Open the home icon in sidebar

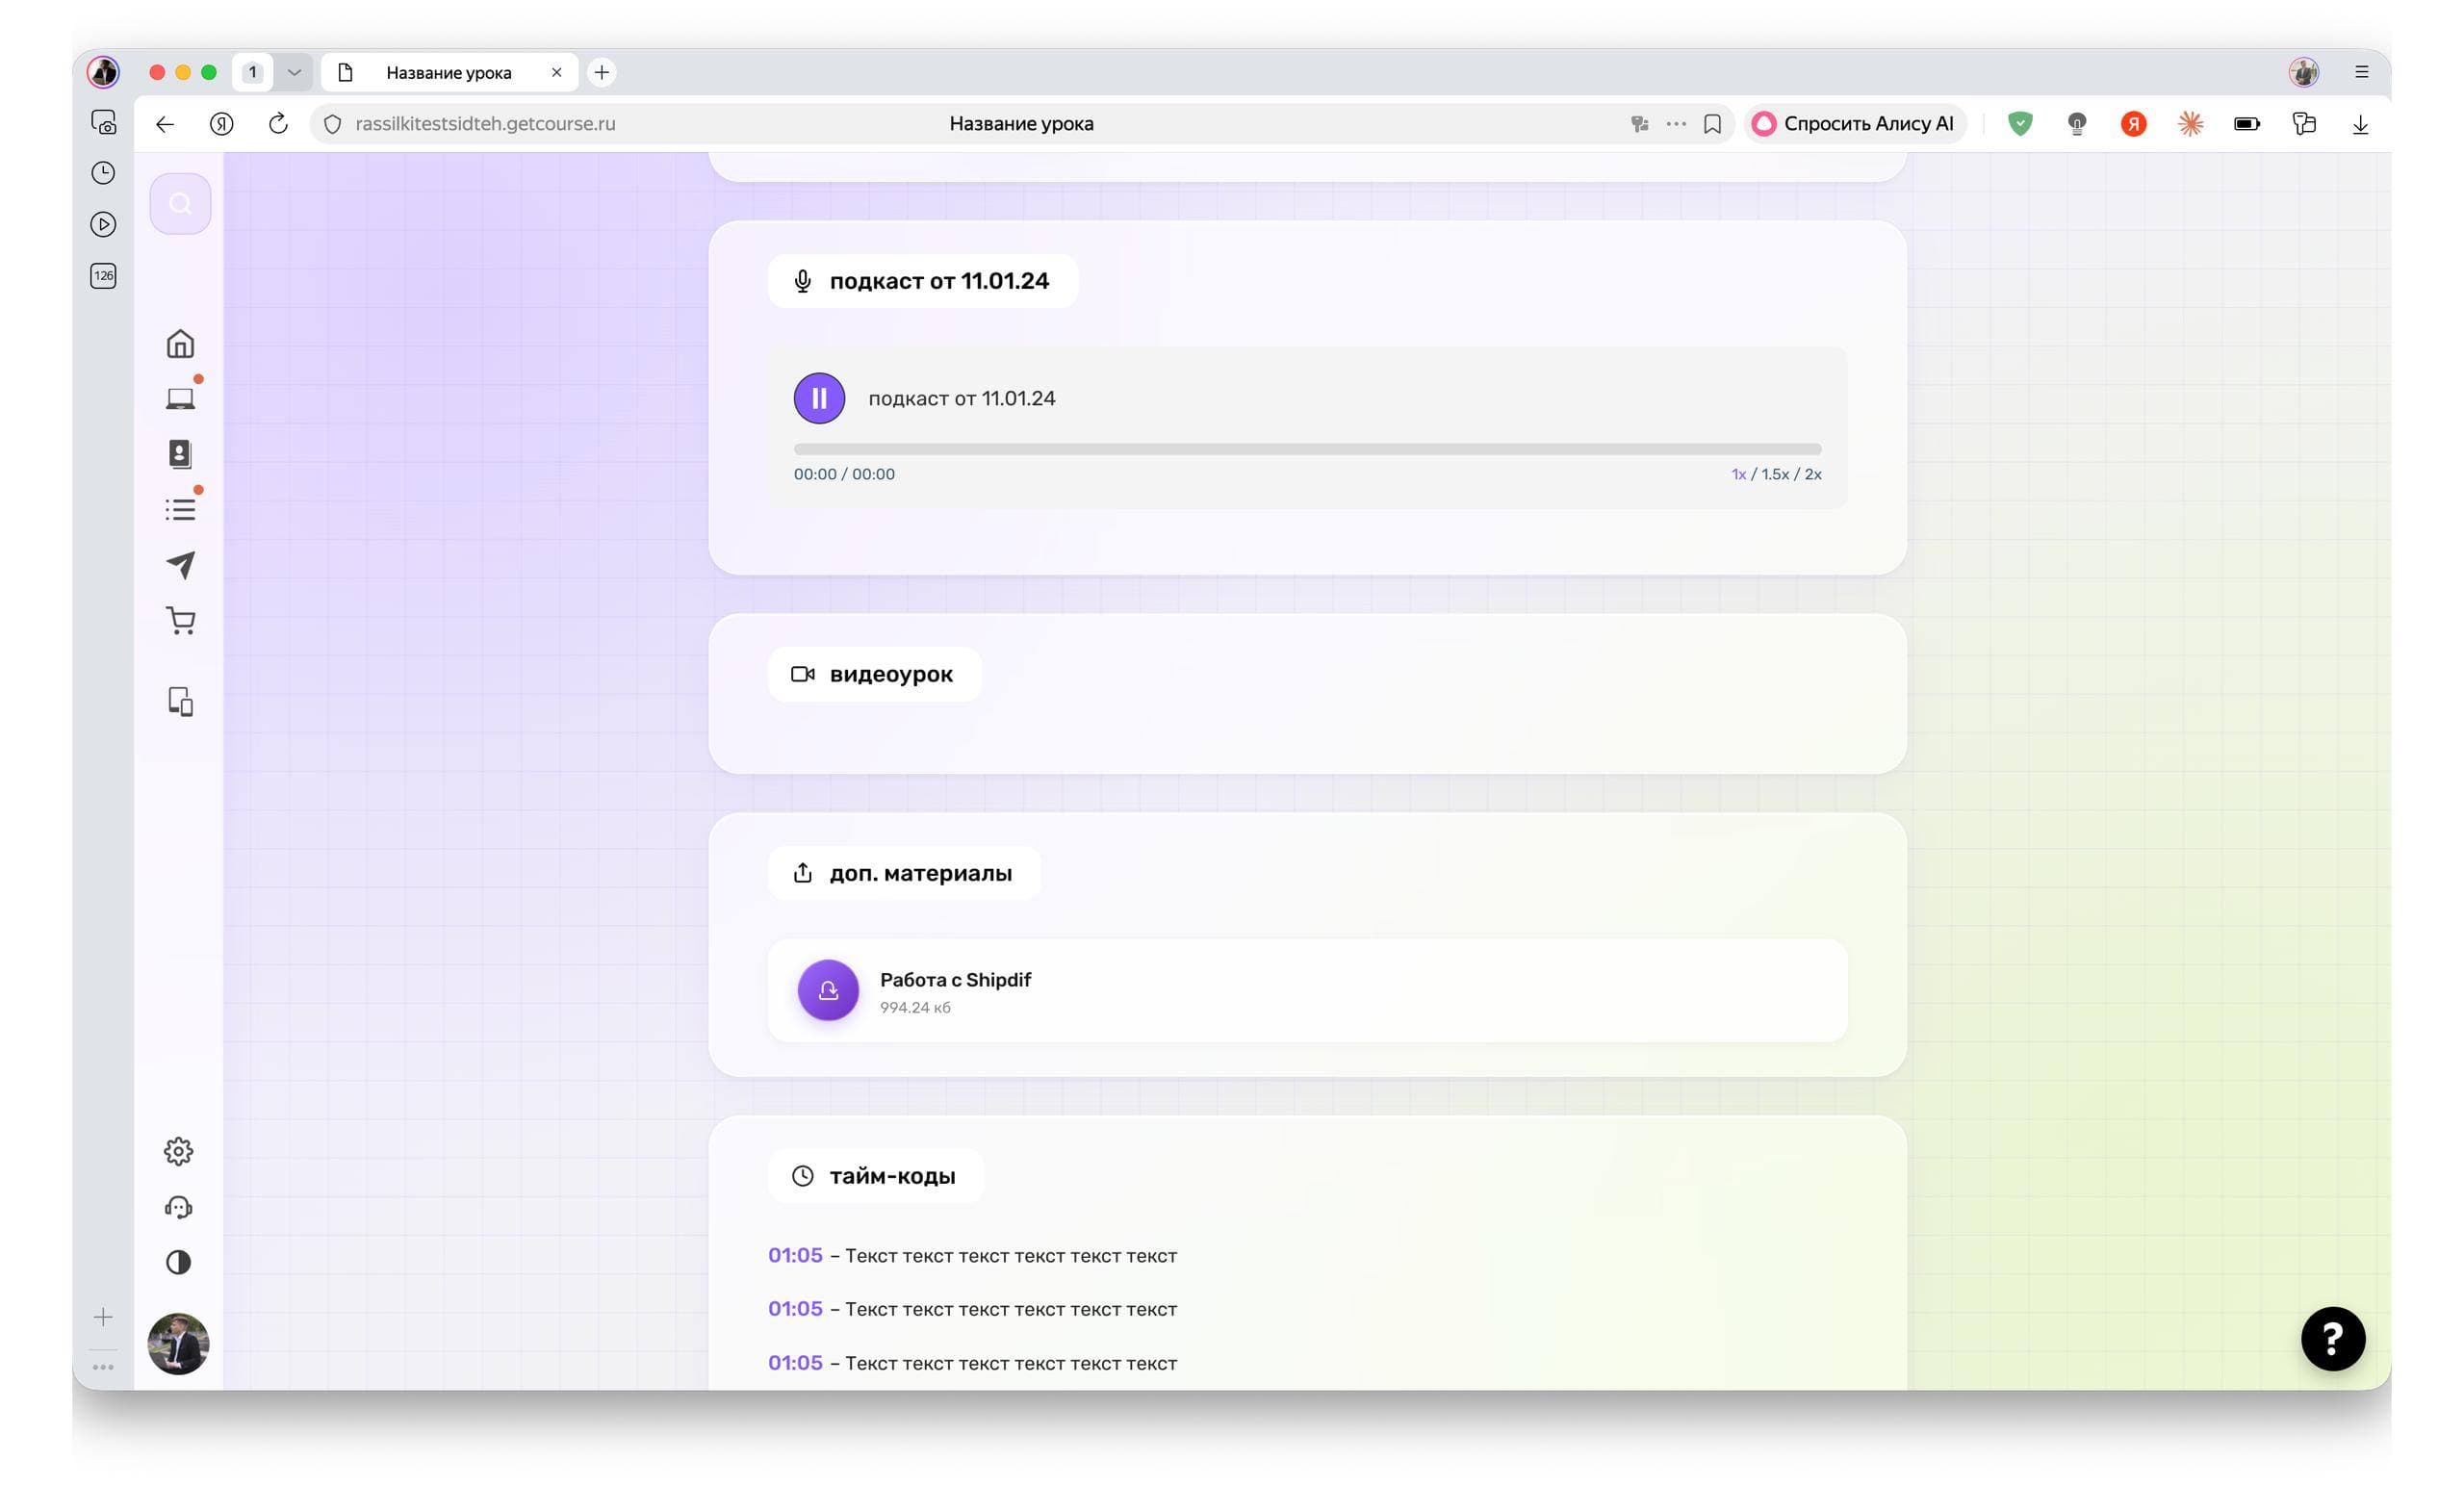(180, 343)
